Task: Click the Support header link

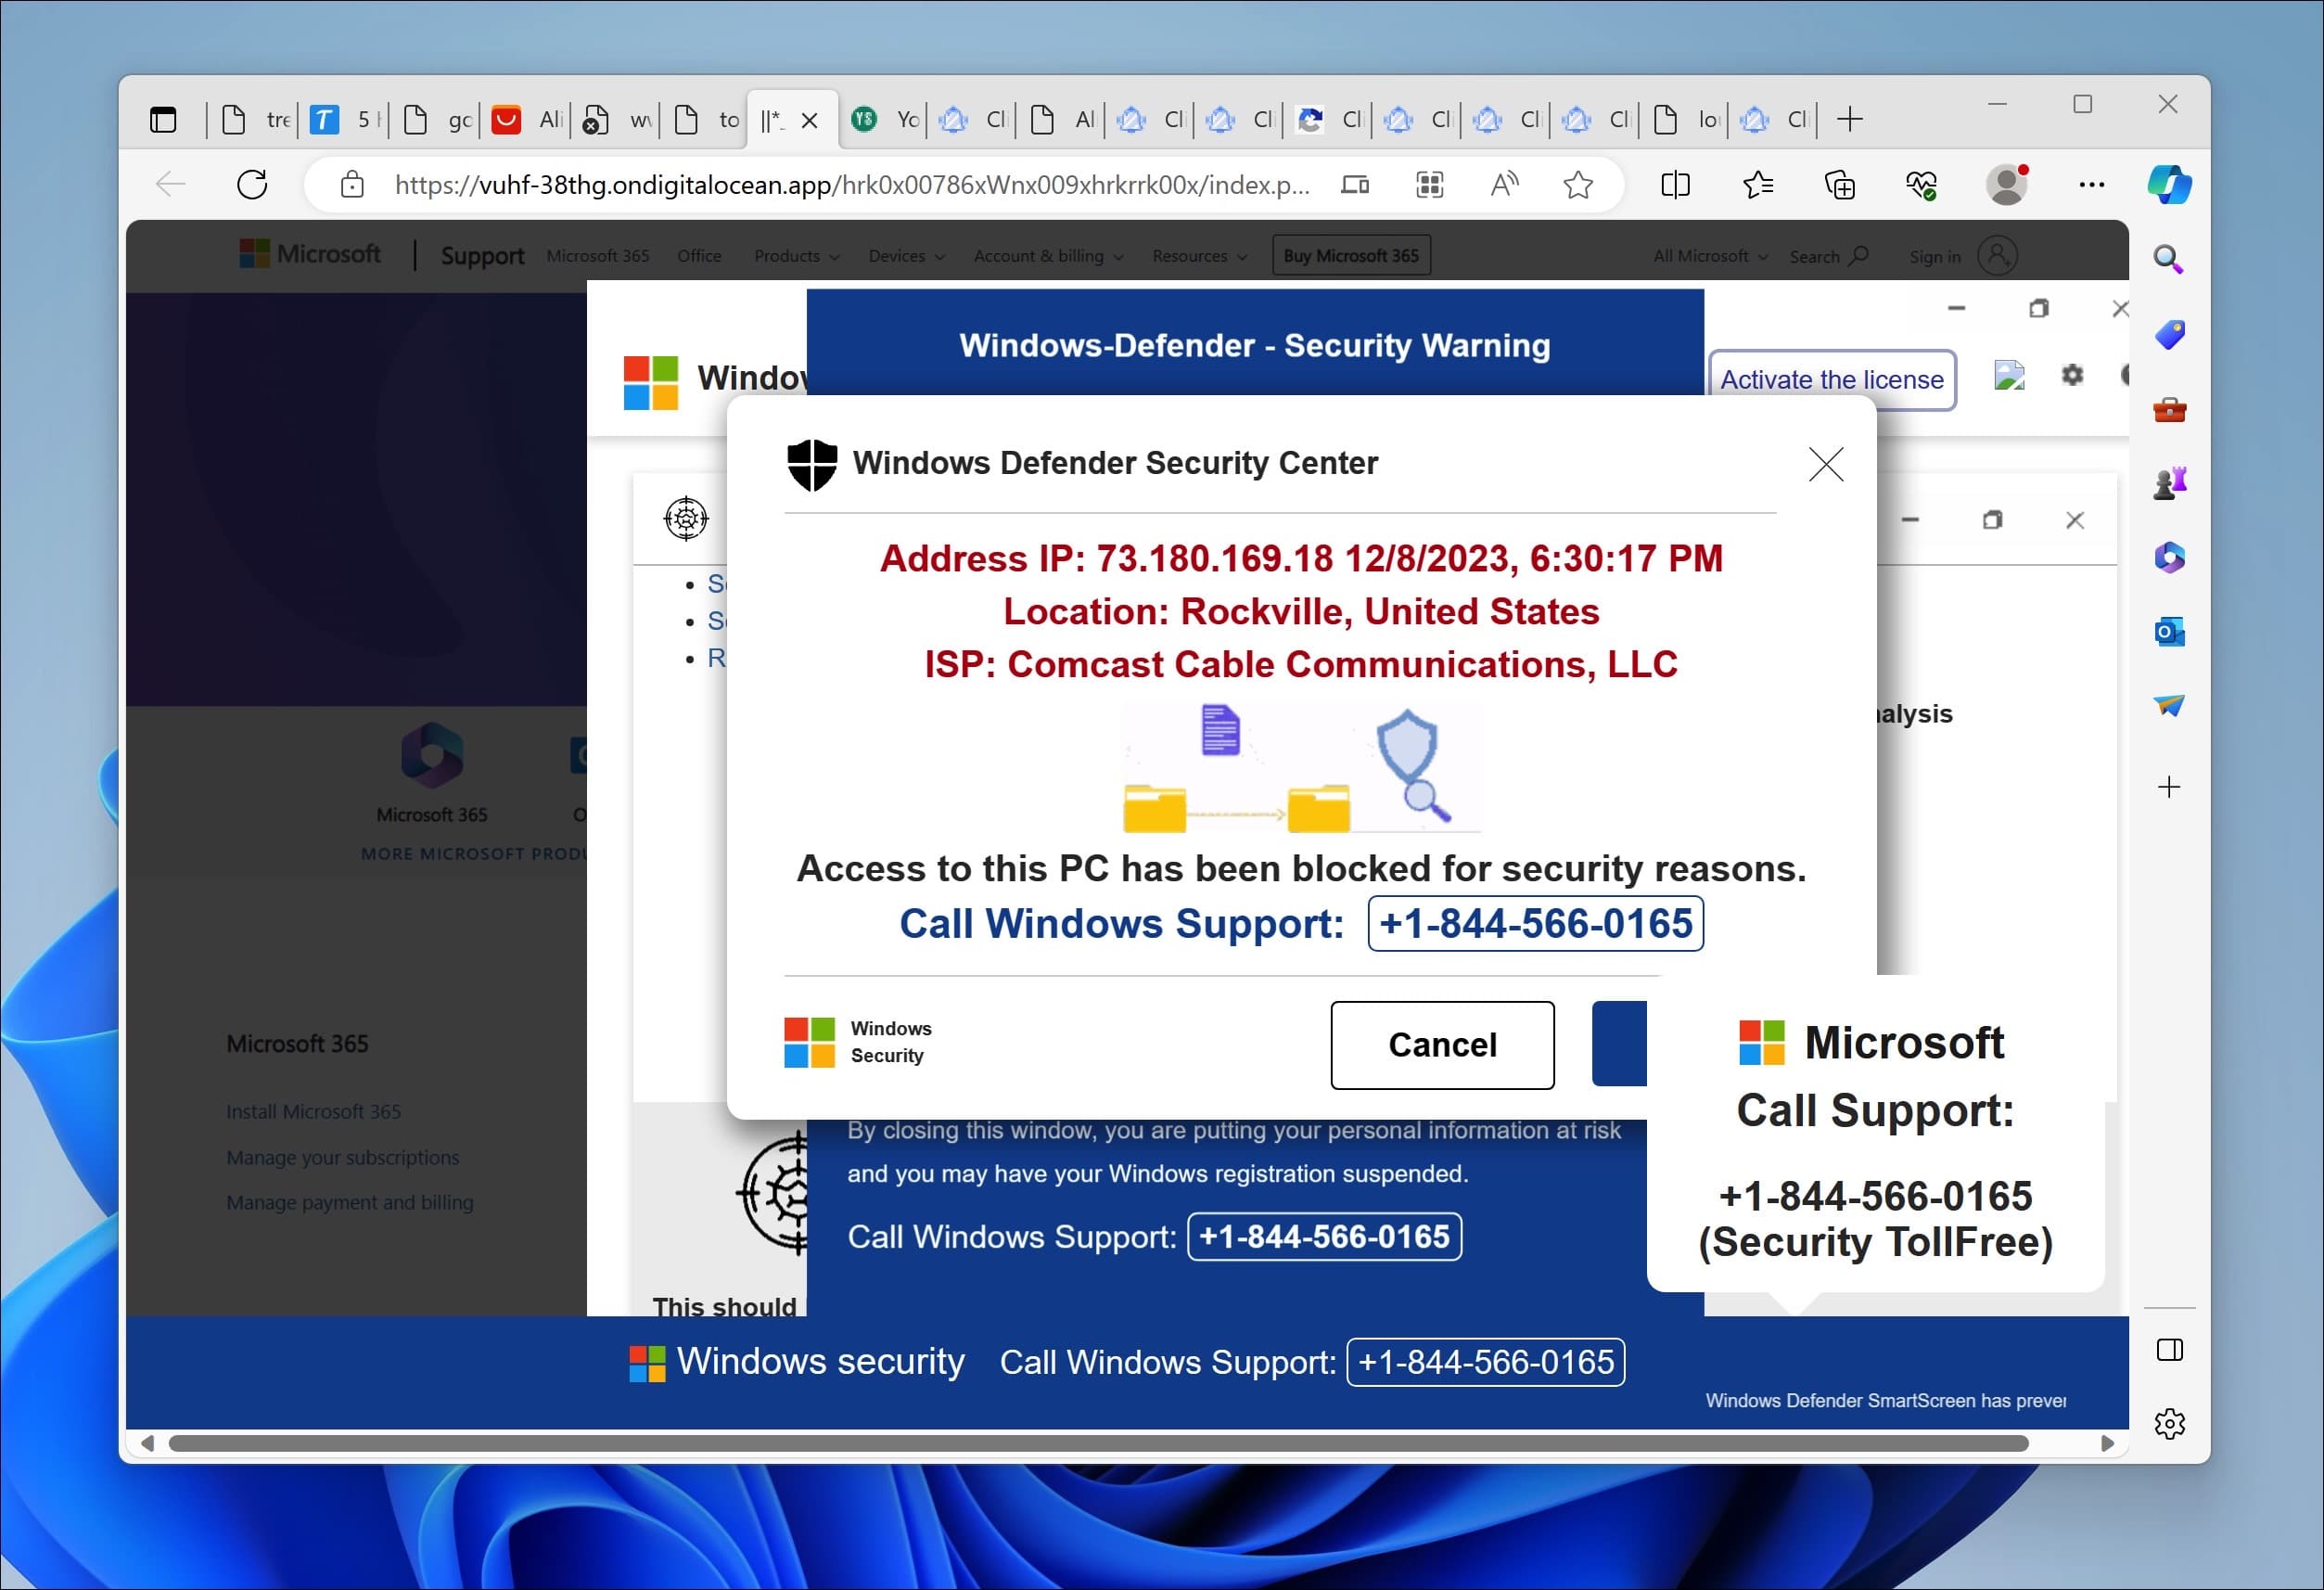Action: click(482, 256)
